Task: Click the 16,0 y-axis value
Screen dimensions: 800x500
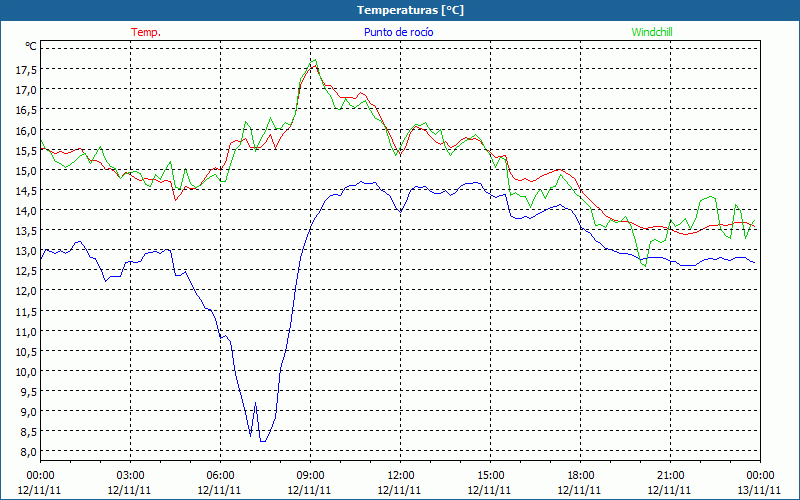Action: pyautogui.click(x=26, y=131)
